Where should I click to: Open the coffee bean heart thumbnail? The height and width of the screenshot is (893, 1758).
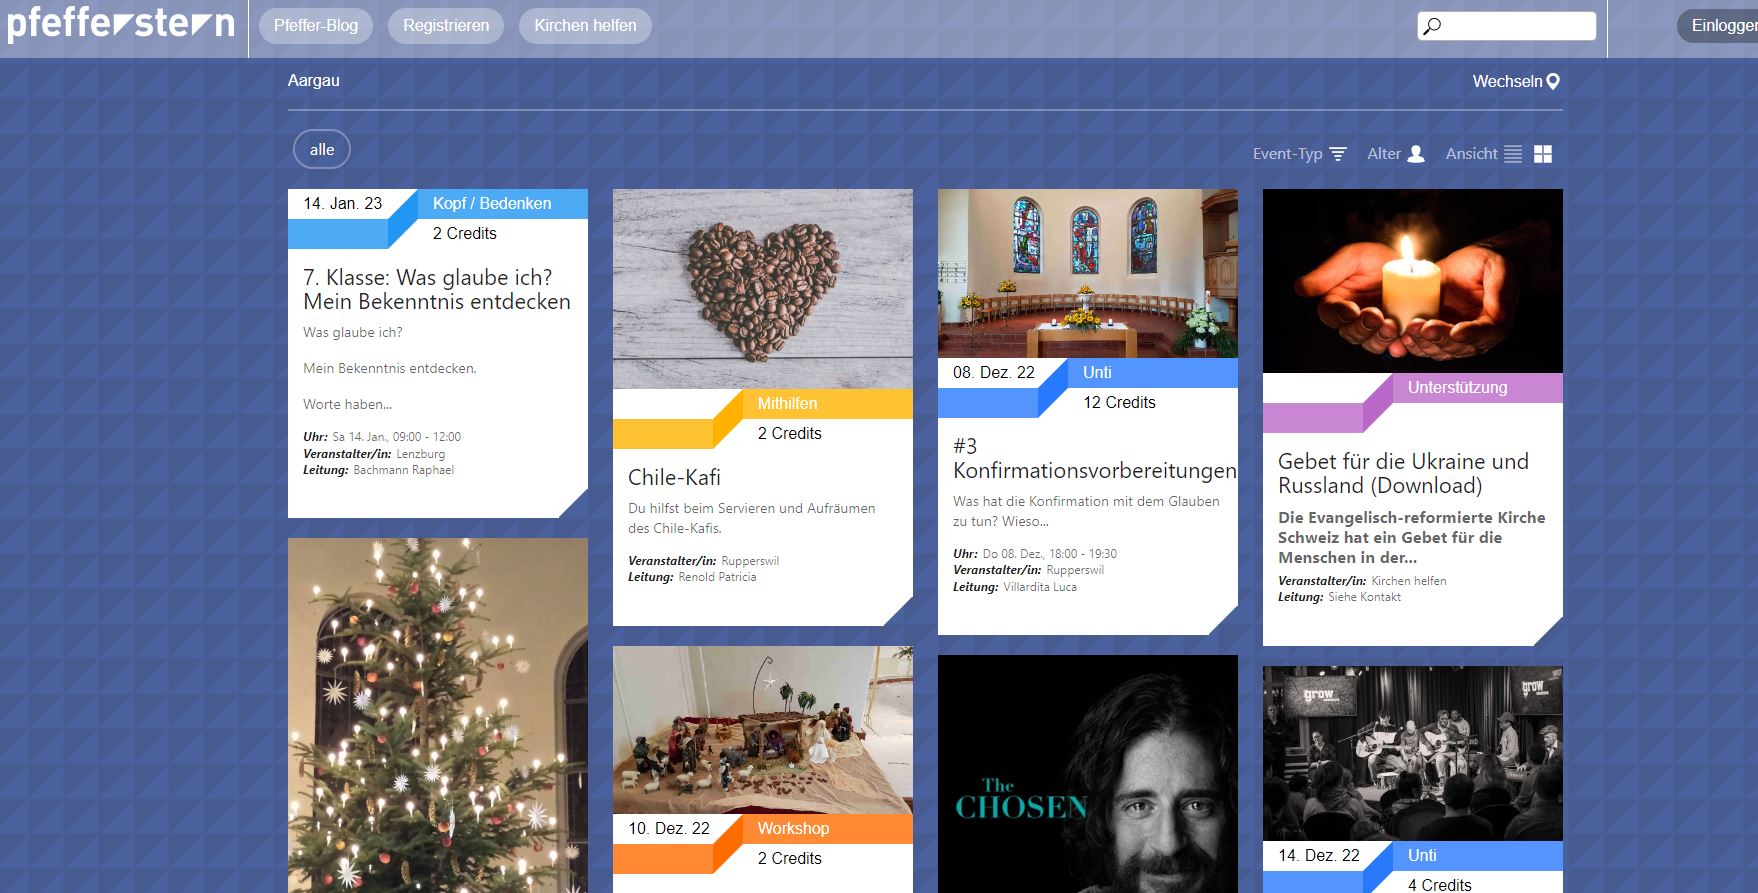point(763,289)
